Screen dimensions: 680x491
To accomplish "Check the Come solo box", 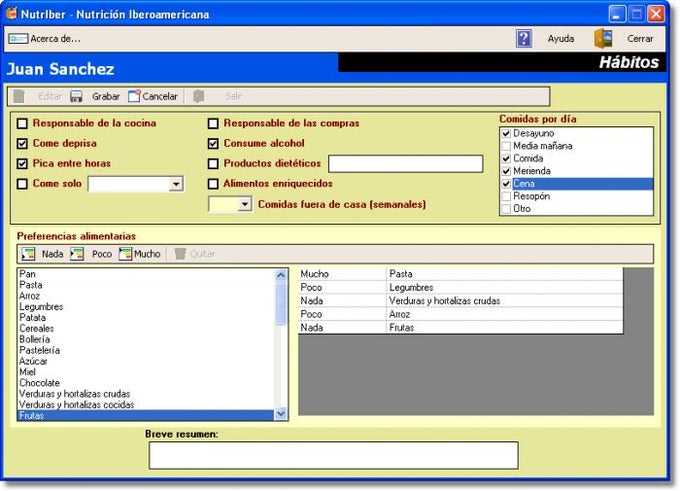I will 22,184.
